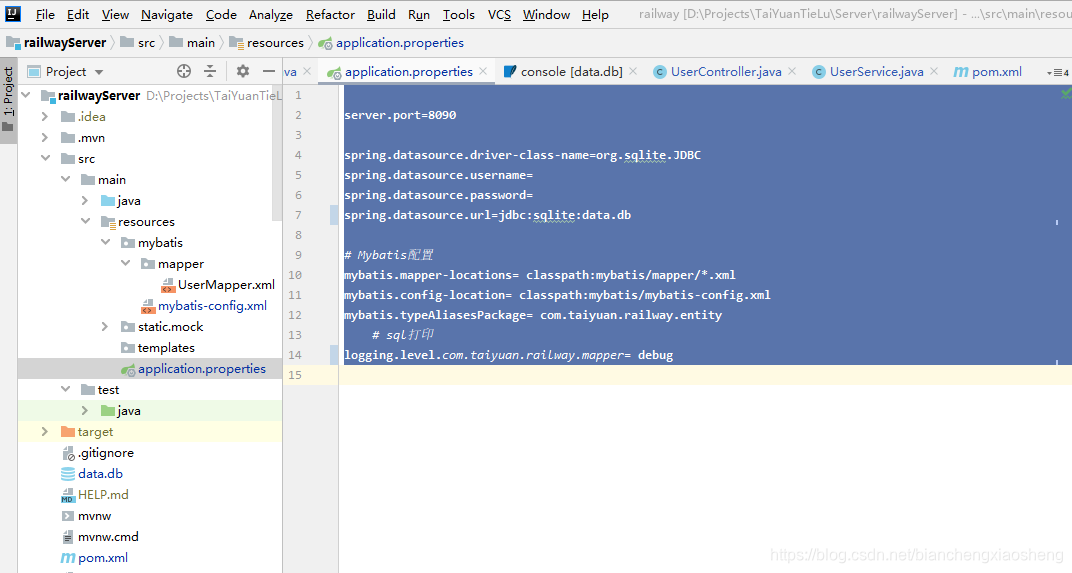The width and height of the screenshot is (1072, 573).
Task: Close the UserController.java tab
Action: 792,71
